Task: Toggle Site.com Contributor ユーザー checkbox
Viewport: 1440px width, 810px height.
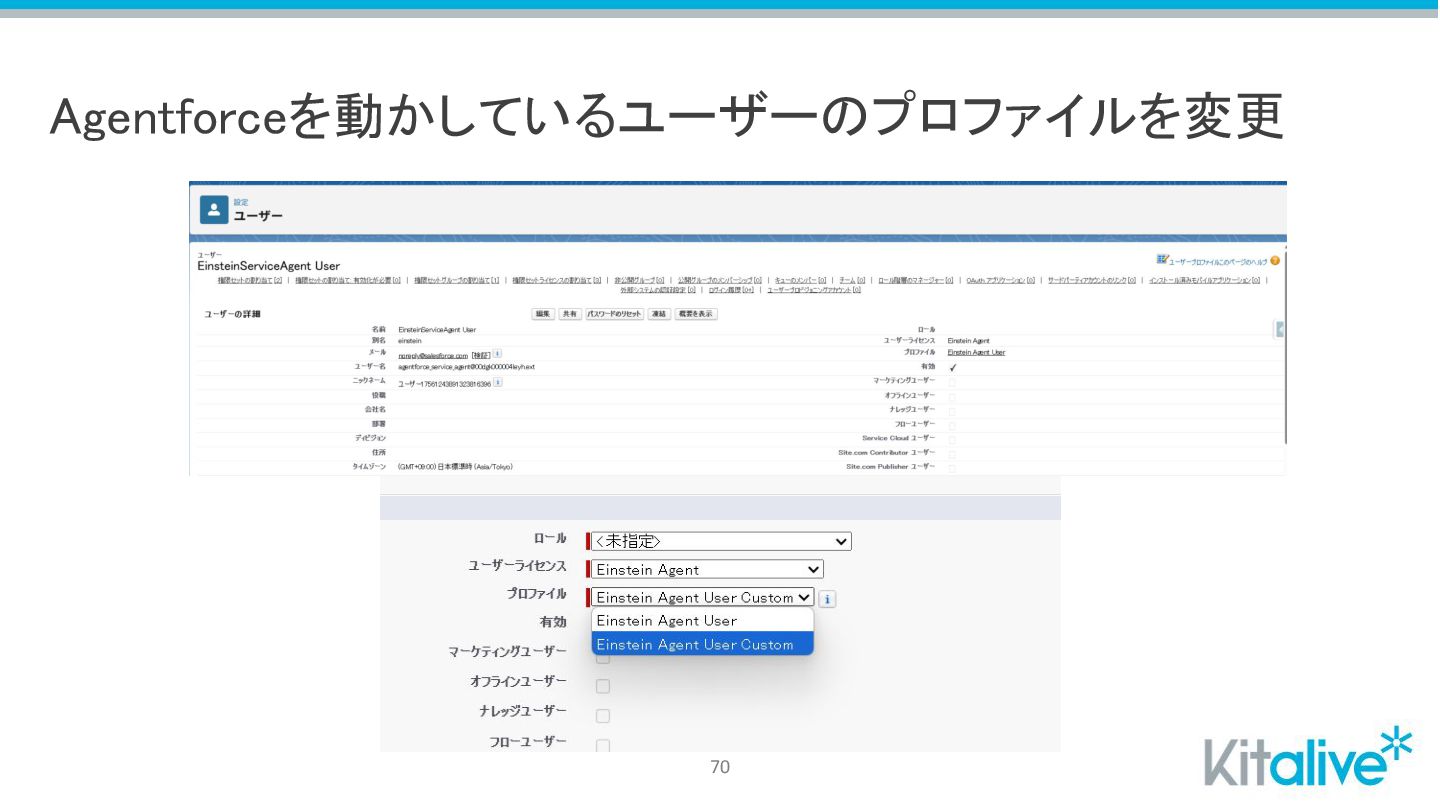Action: tap(952, 453)
